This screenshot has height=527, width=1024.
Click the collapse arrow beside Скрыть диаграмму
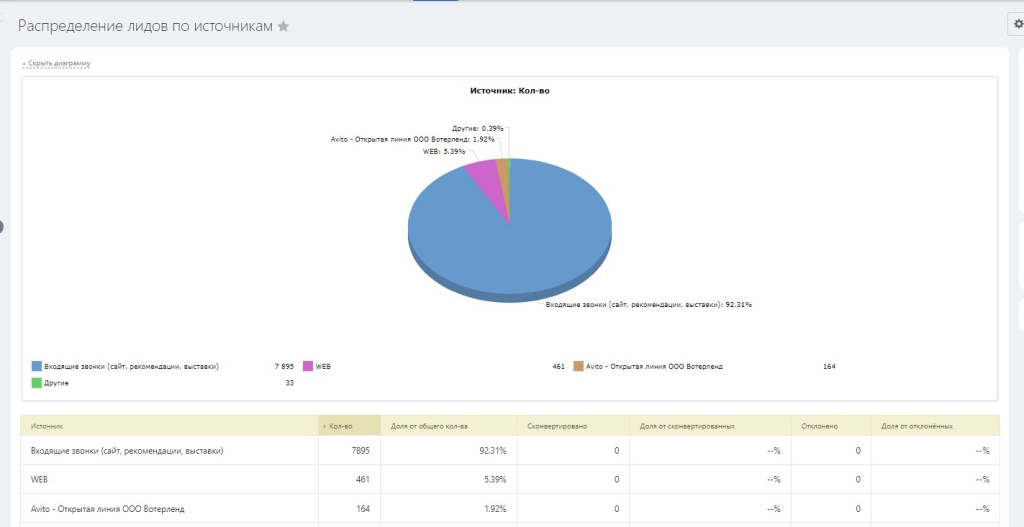point(24,64)
